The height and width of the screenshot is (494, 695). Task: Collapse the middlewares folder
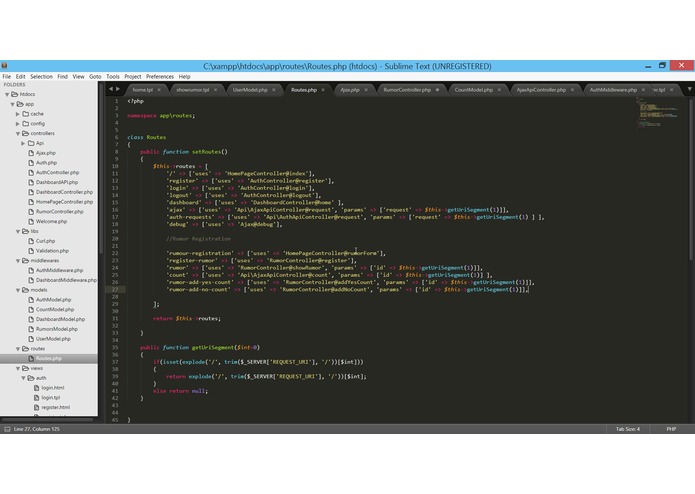pos(18,261)
